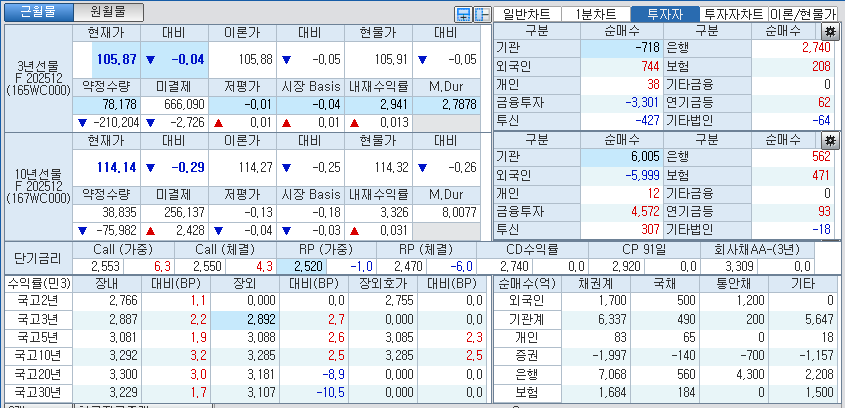Click 국고30년 장외 yield 3.107
The width and height of the screenshot is (845, 408).
click(x=261, y=393)
